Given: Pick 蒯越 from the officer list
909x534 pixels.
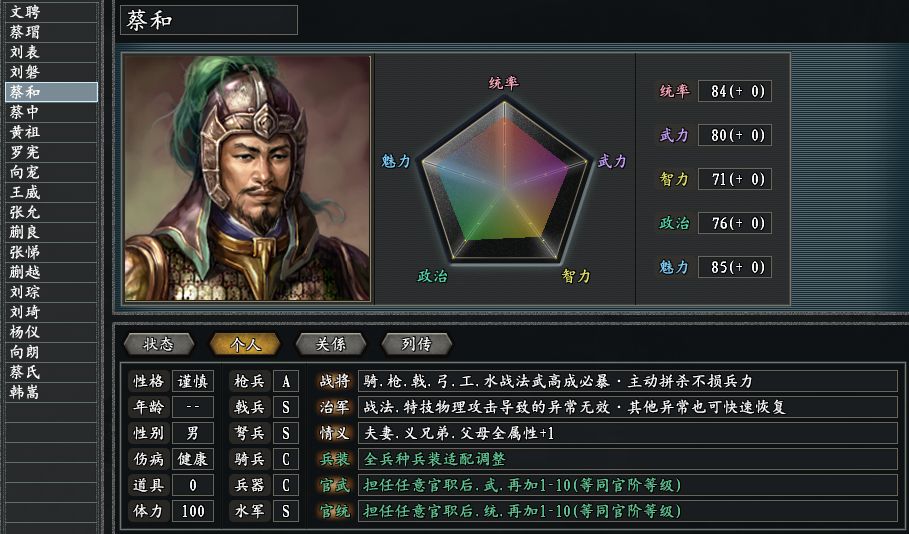Looking at the screenshot, I should 25,272.
